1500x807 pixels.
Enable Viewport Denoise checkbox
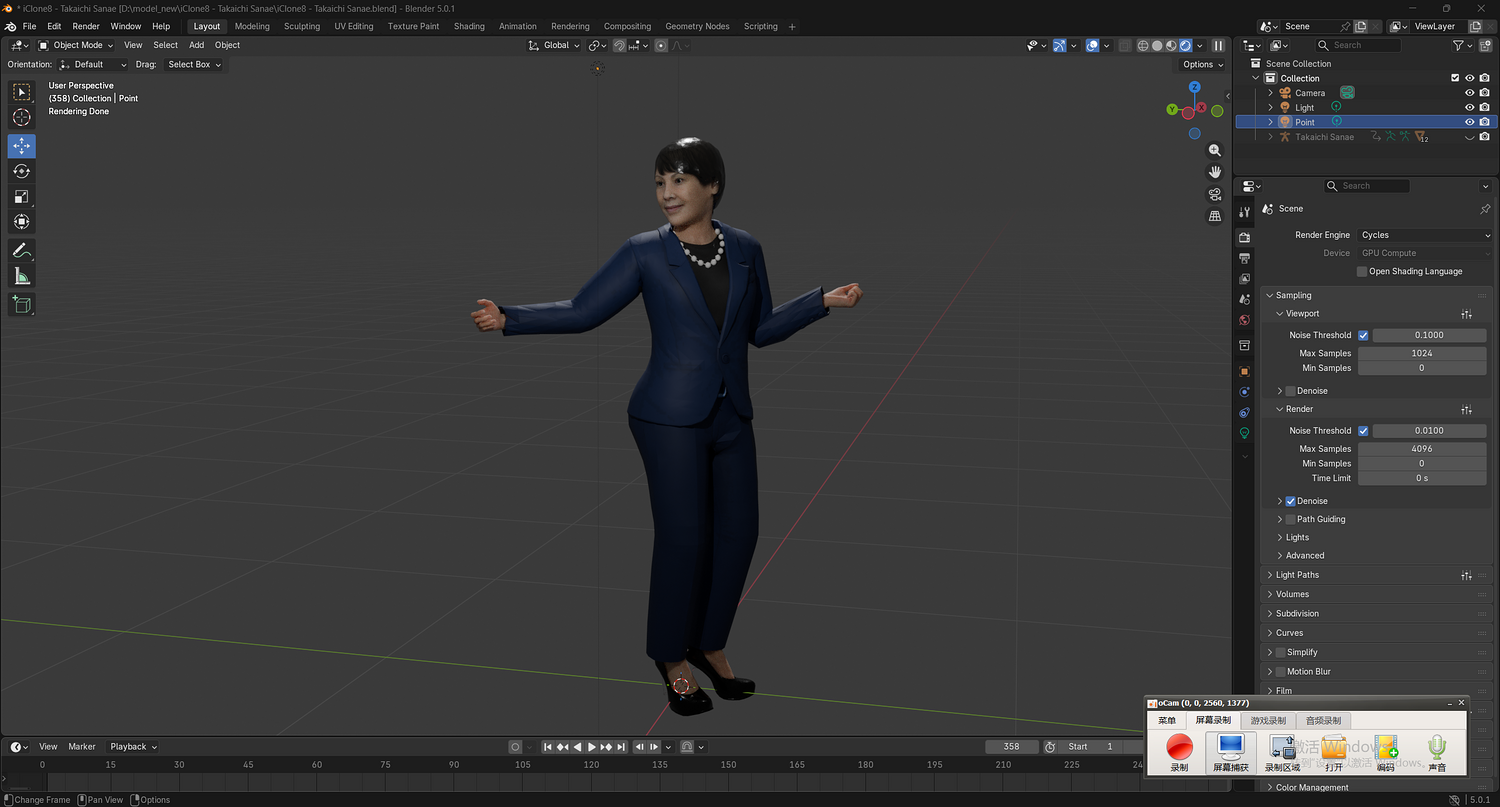(x=1290, y=391)
